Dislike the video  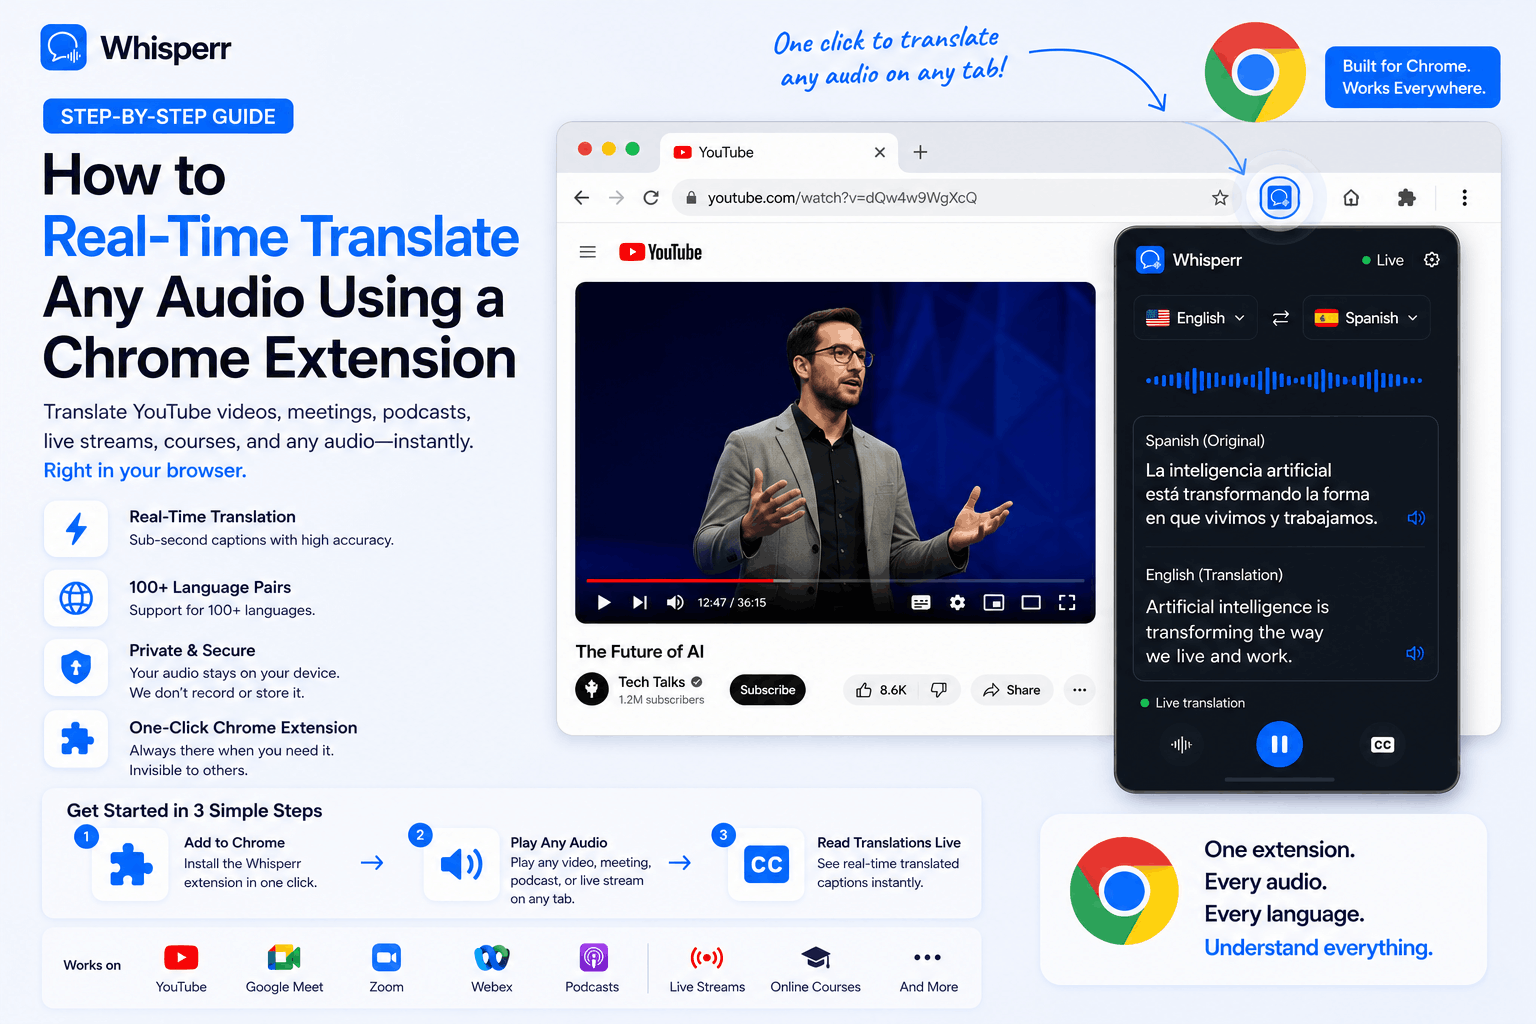pos(939,690)
